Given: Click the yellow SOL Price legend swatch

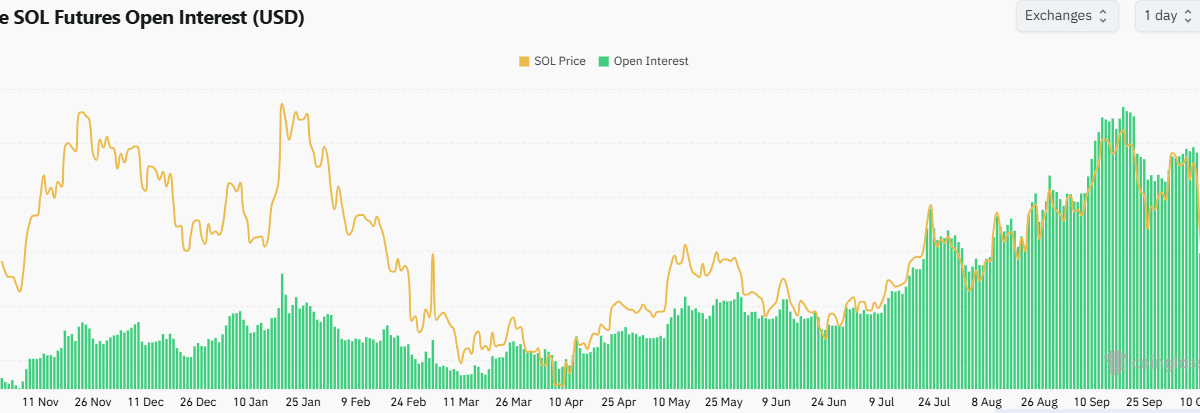Looking at the screenshot, I should pos(524,61).
